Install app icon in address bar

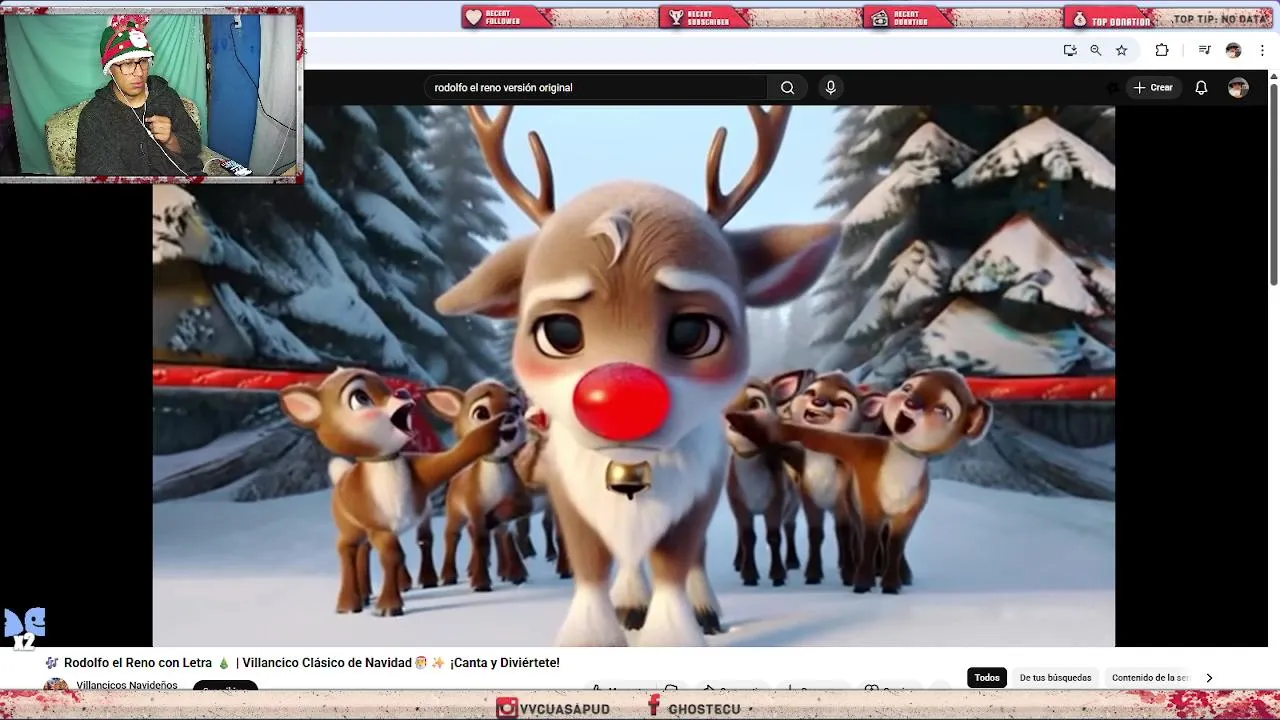(1070, 50)
